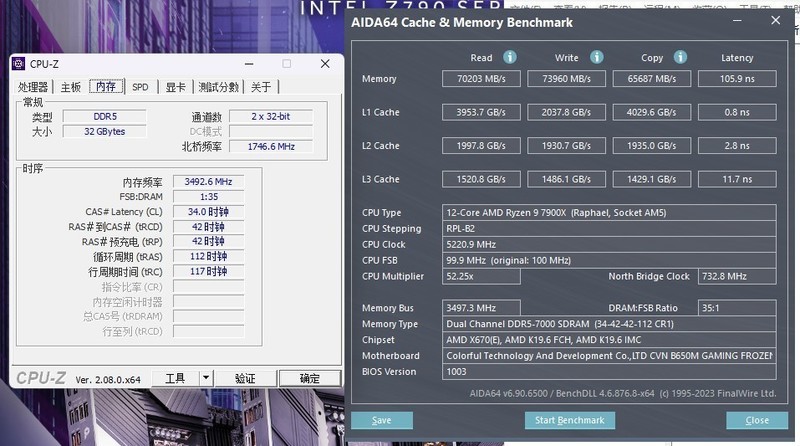Image resolution: width=800 pixels, height=446 pixels.
Task: Click the Read info icon in AIDA64
Action: pyautogui.click(x=510, y=57)
